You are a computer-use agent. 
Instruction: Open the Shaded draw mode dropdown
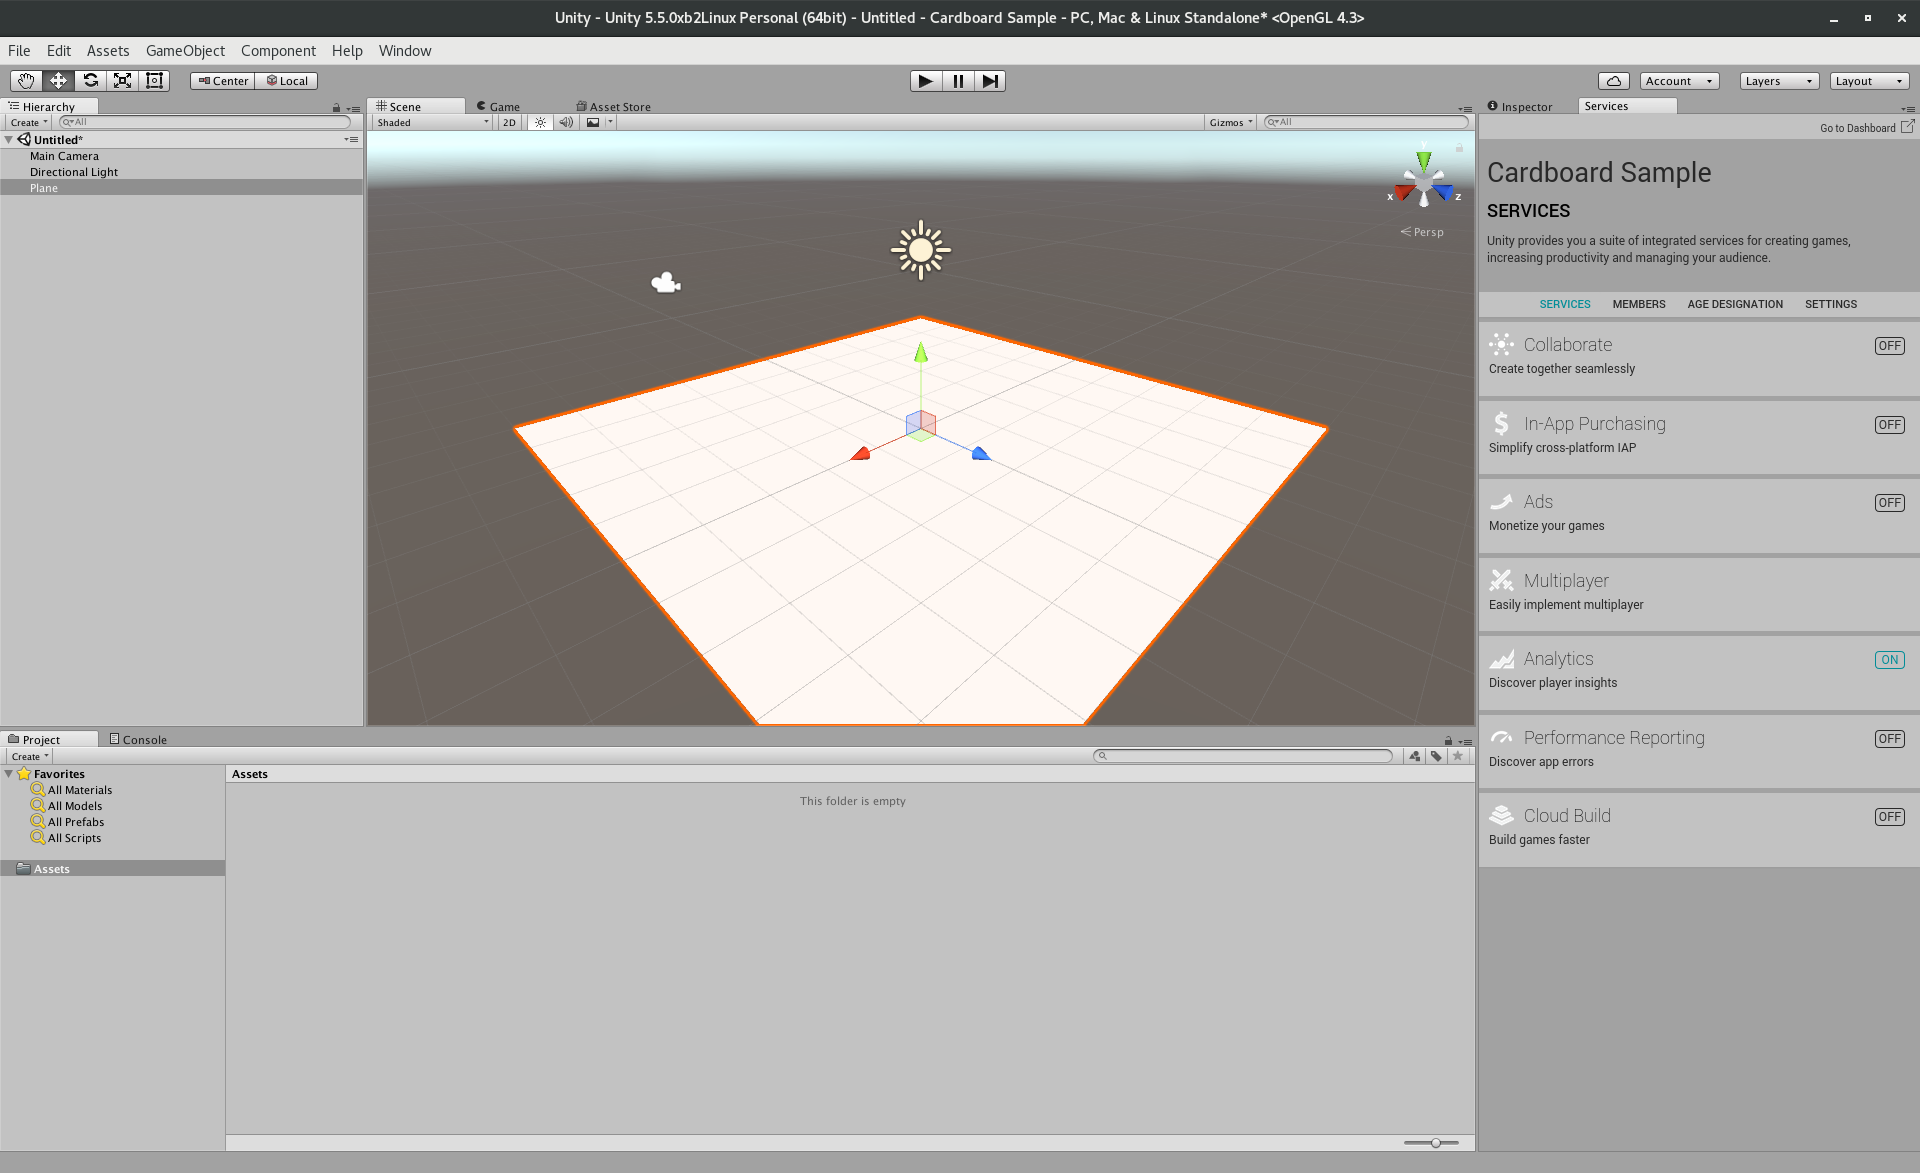432,122
